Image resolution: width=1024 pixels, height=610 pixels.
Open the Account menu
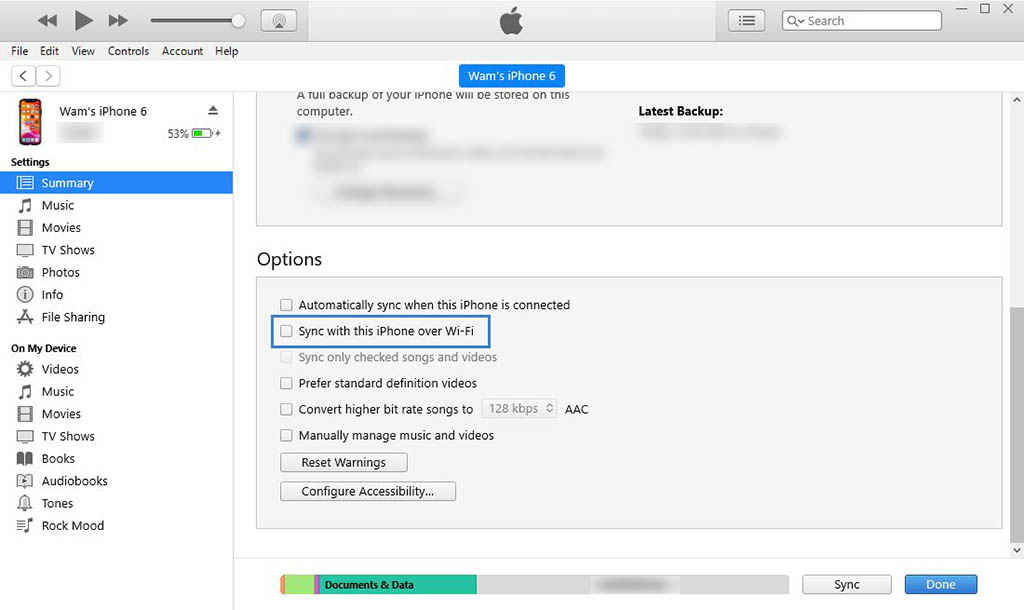click(182, 51)
